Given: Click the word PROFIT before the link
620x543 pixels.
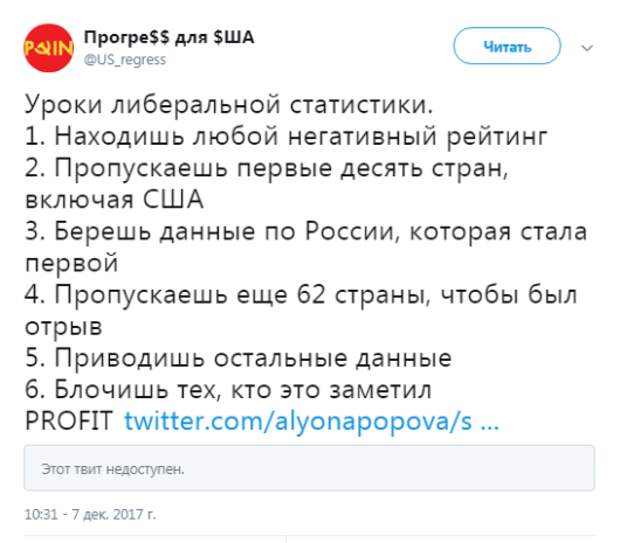Looking at the screenshot, I should [x=69, y=420].
